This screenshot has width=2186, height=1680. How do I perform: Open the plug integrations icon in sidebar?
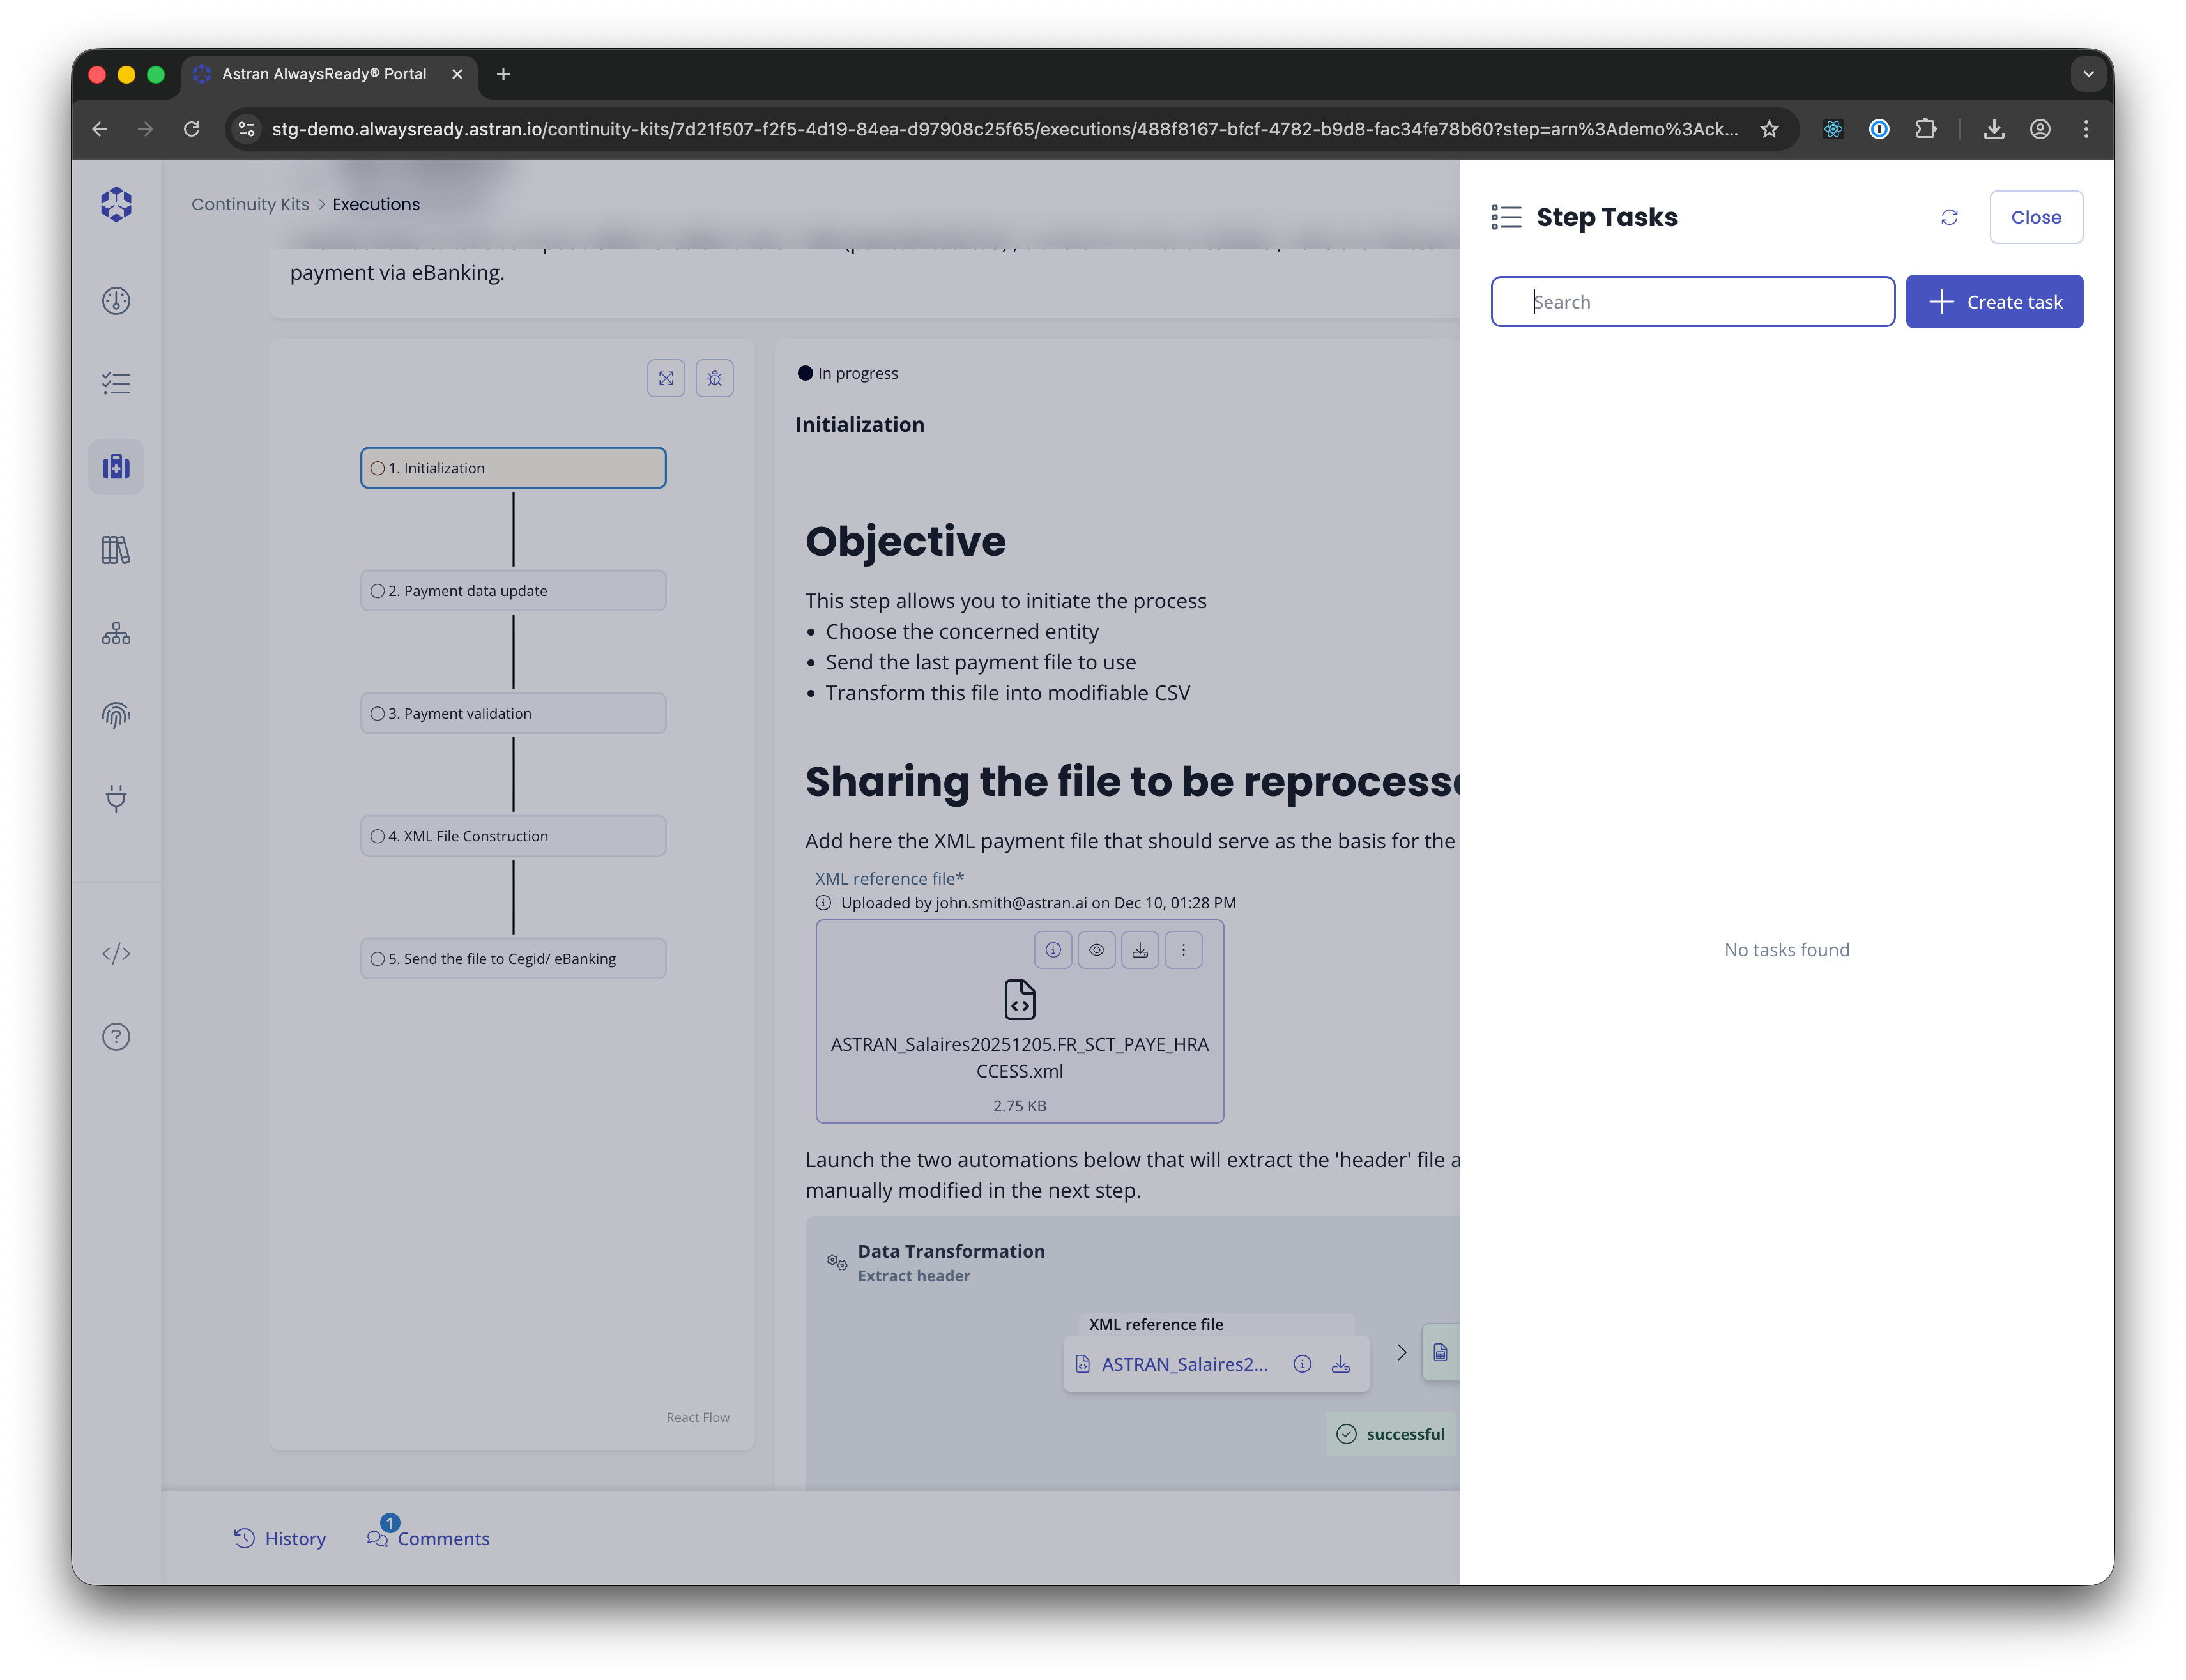click(x=116, y=798)
